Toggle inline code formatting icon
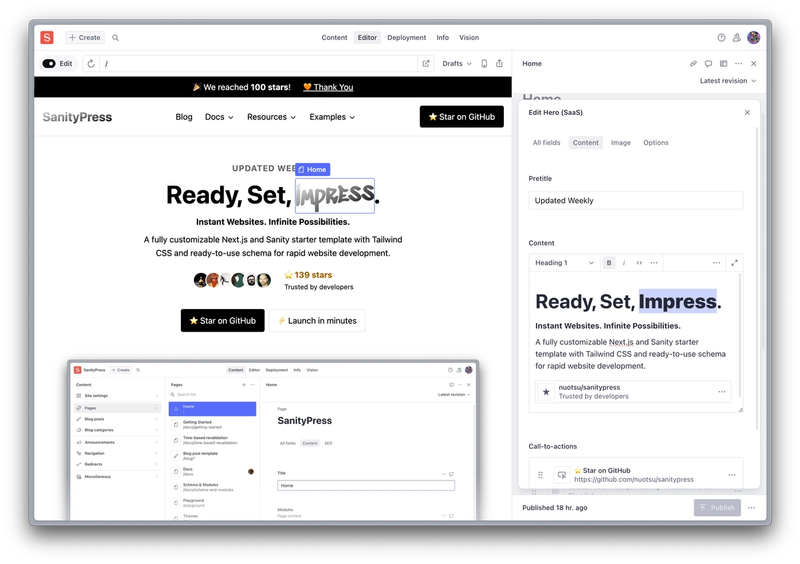Viewport: 800px width, 564px height. [x=639, y=263]
